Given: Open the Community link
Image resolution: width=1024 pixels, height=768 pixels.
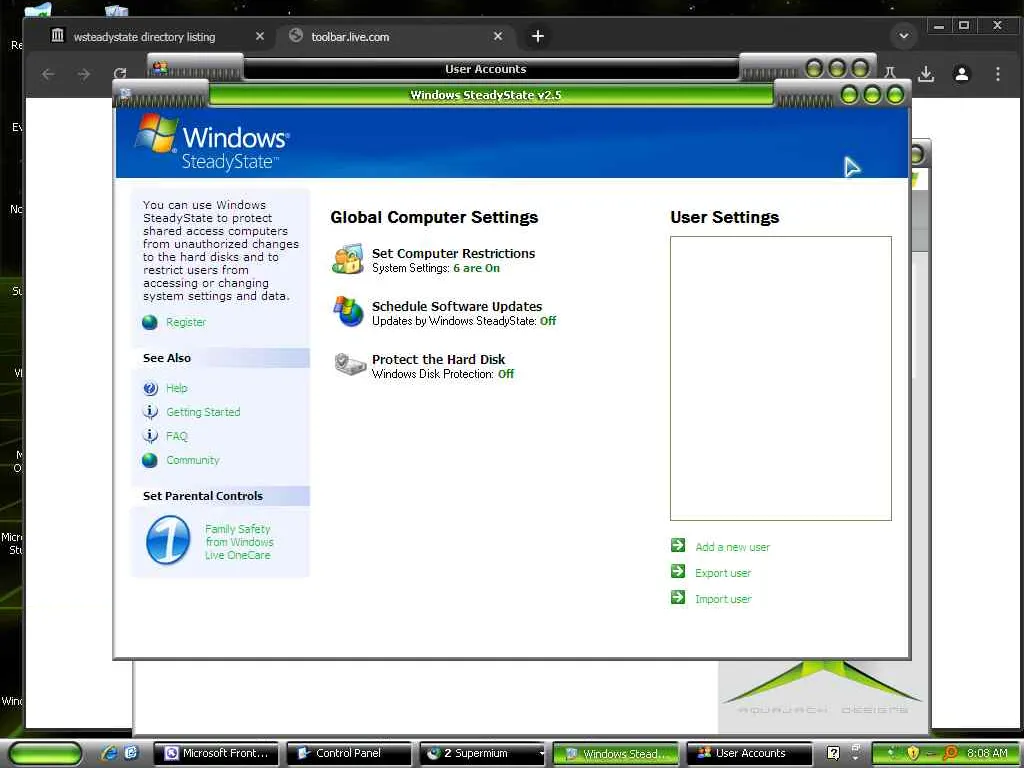Looking at the screenshot, I should coord(193,460).
